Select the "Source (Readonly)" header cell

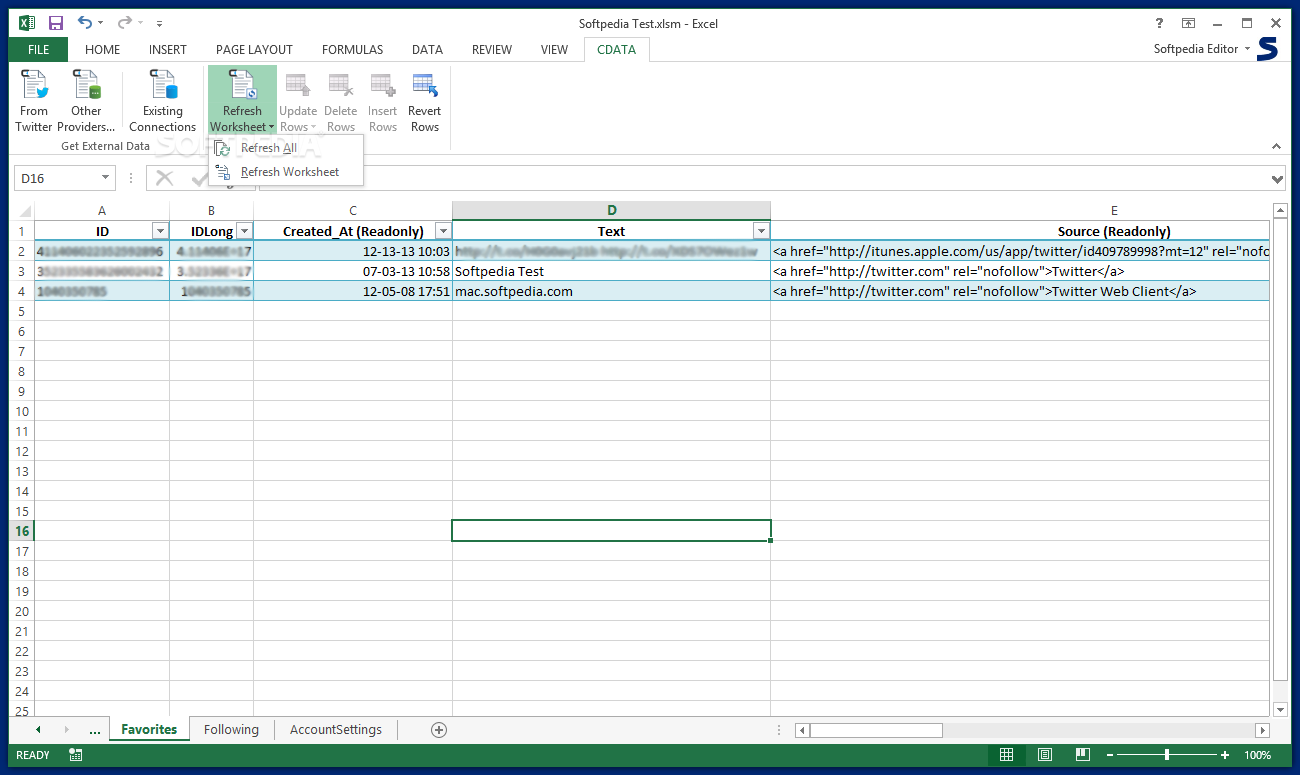[x=1020, y=231]
